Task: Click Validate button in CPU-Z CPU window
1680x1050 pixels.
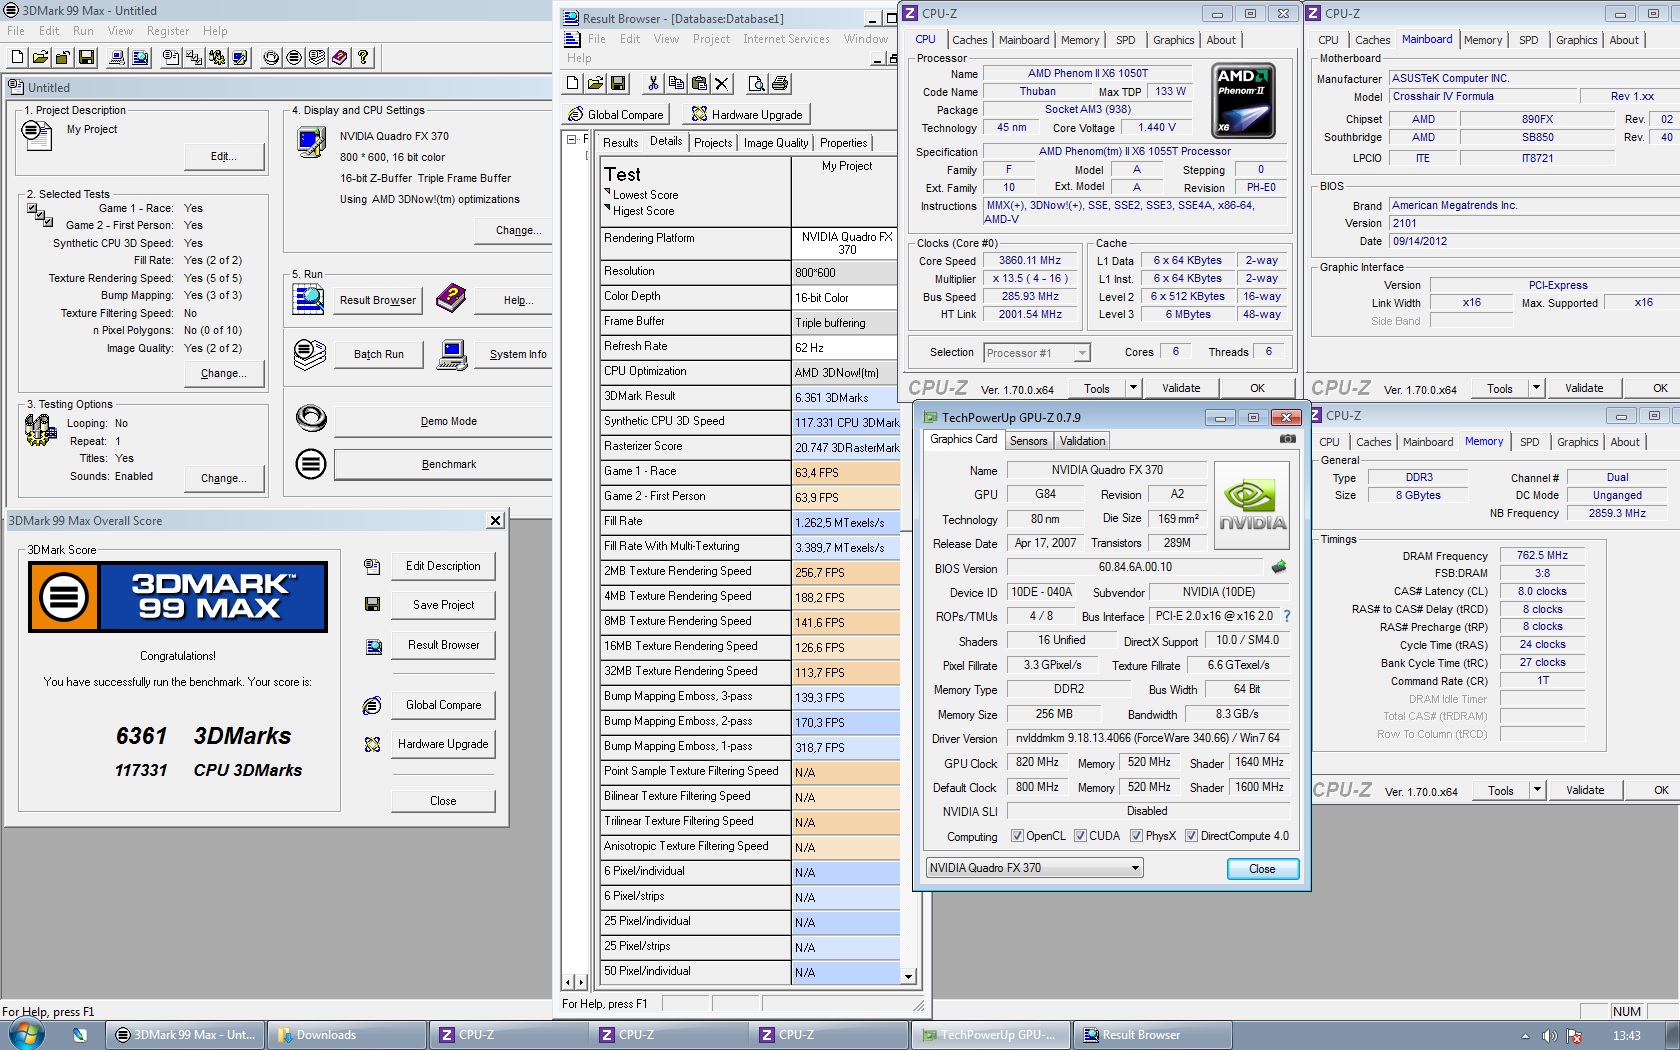Action: click(1181, 388)
